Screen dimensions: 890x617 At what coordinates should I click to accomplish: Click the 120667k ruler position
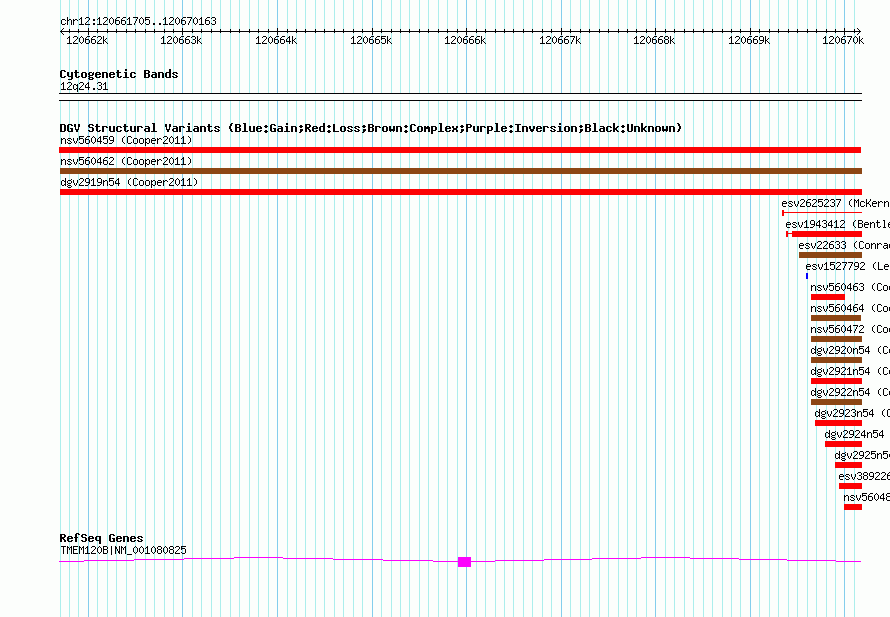coord(560,40)
